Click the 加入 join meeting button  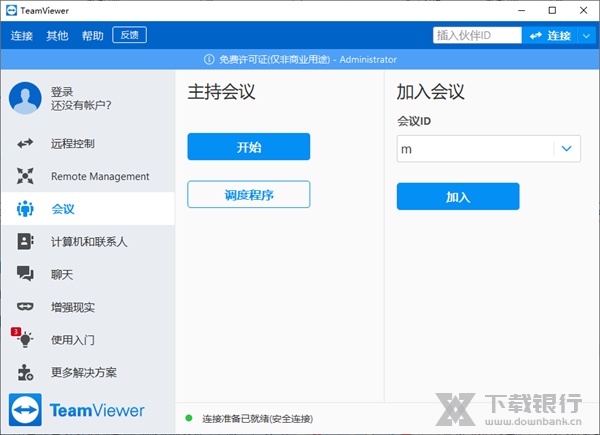click(x=458, y=196)
